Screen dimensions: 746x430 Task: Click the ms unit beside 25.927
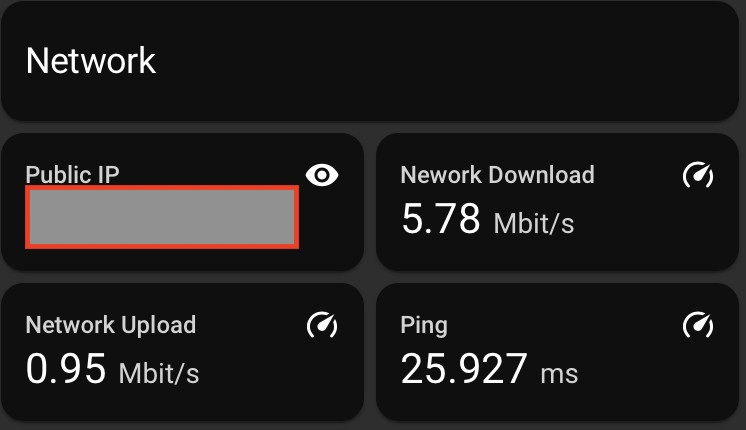(559, 374)
